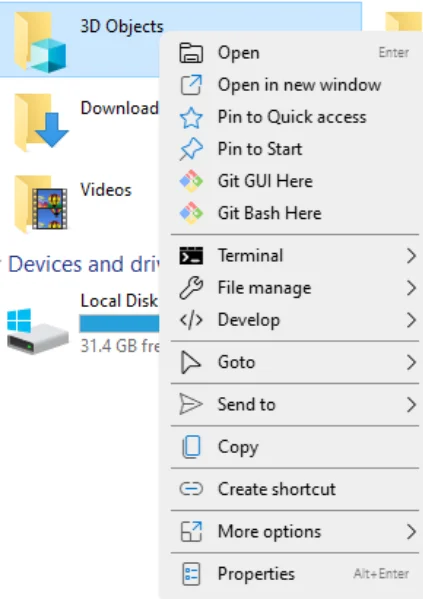Click the Downloads folder icon
Viewport: 423px width, 599px height.
pos(41,122)
